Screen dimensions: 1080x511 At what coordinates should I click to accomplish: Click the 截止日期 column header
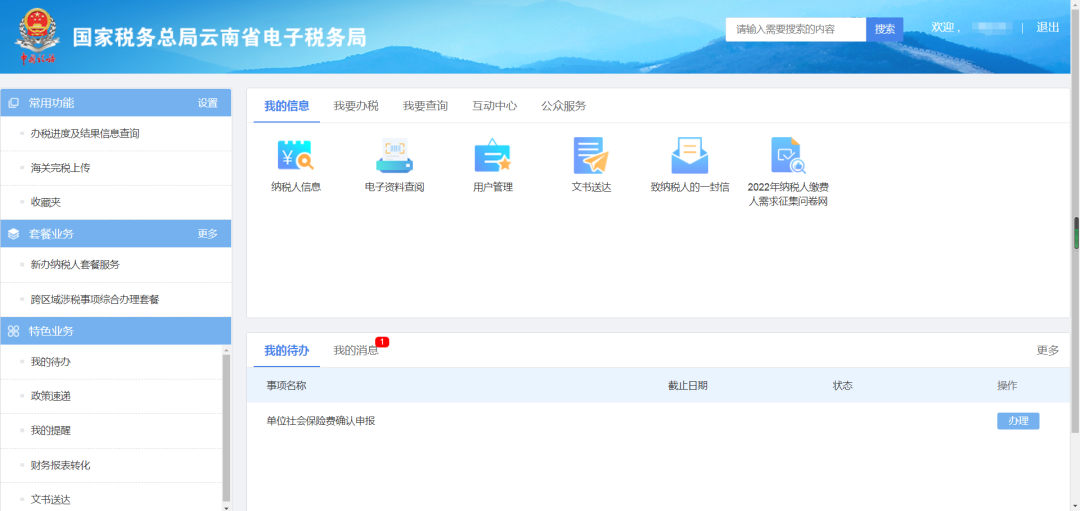click(687, 386)
